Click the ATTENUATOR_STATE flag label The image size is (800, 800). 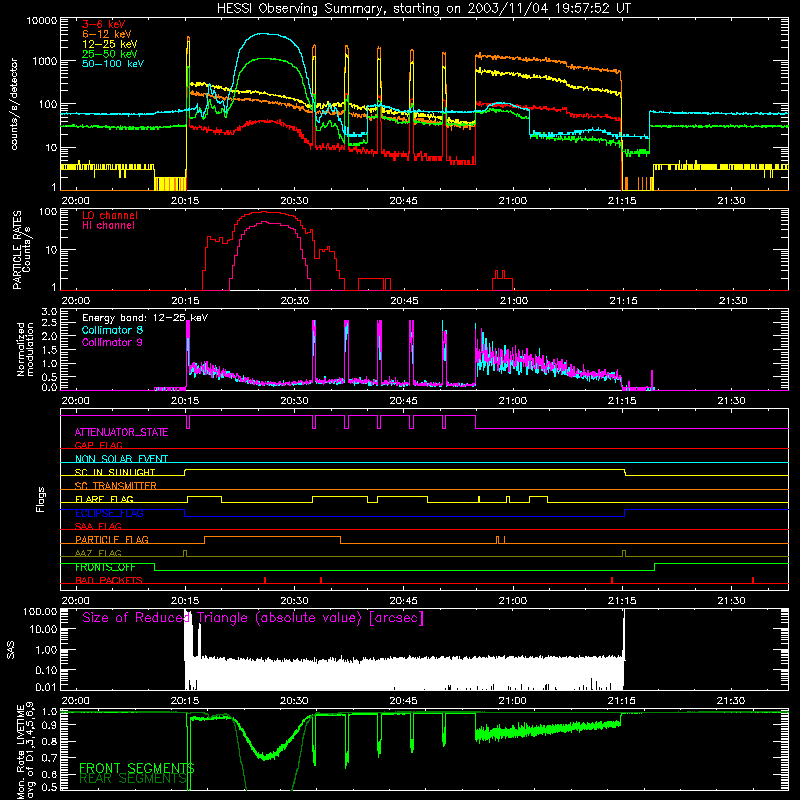click(x=121, y=433)
